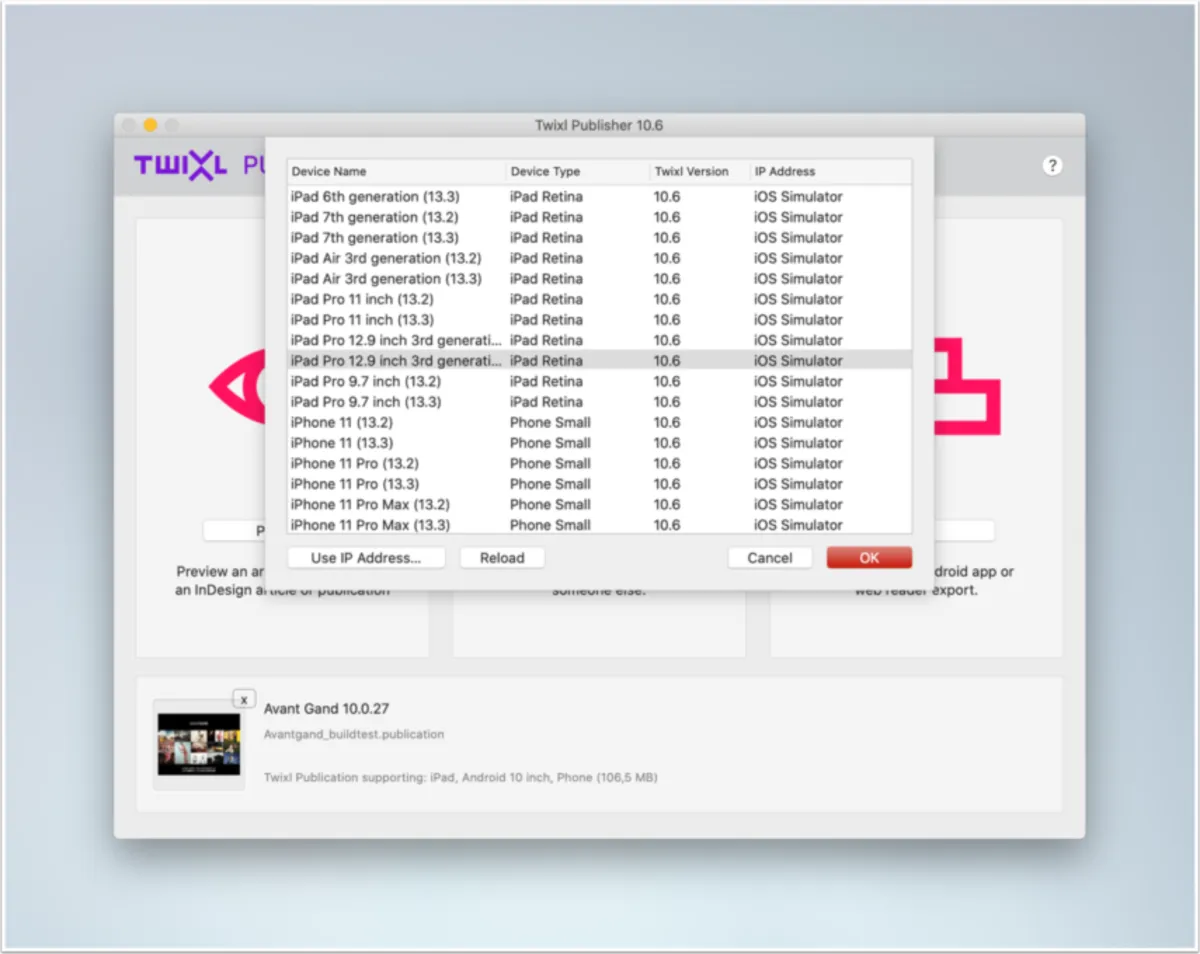Screen dimensions: 1200x954
Task: Choose iPad Pro 9.7 inch (13.2)
Action: pyautogui.click(x=599, y=381)
